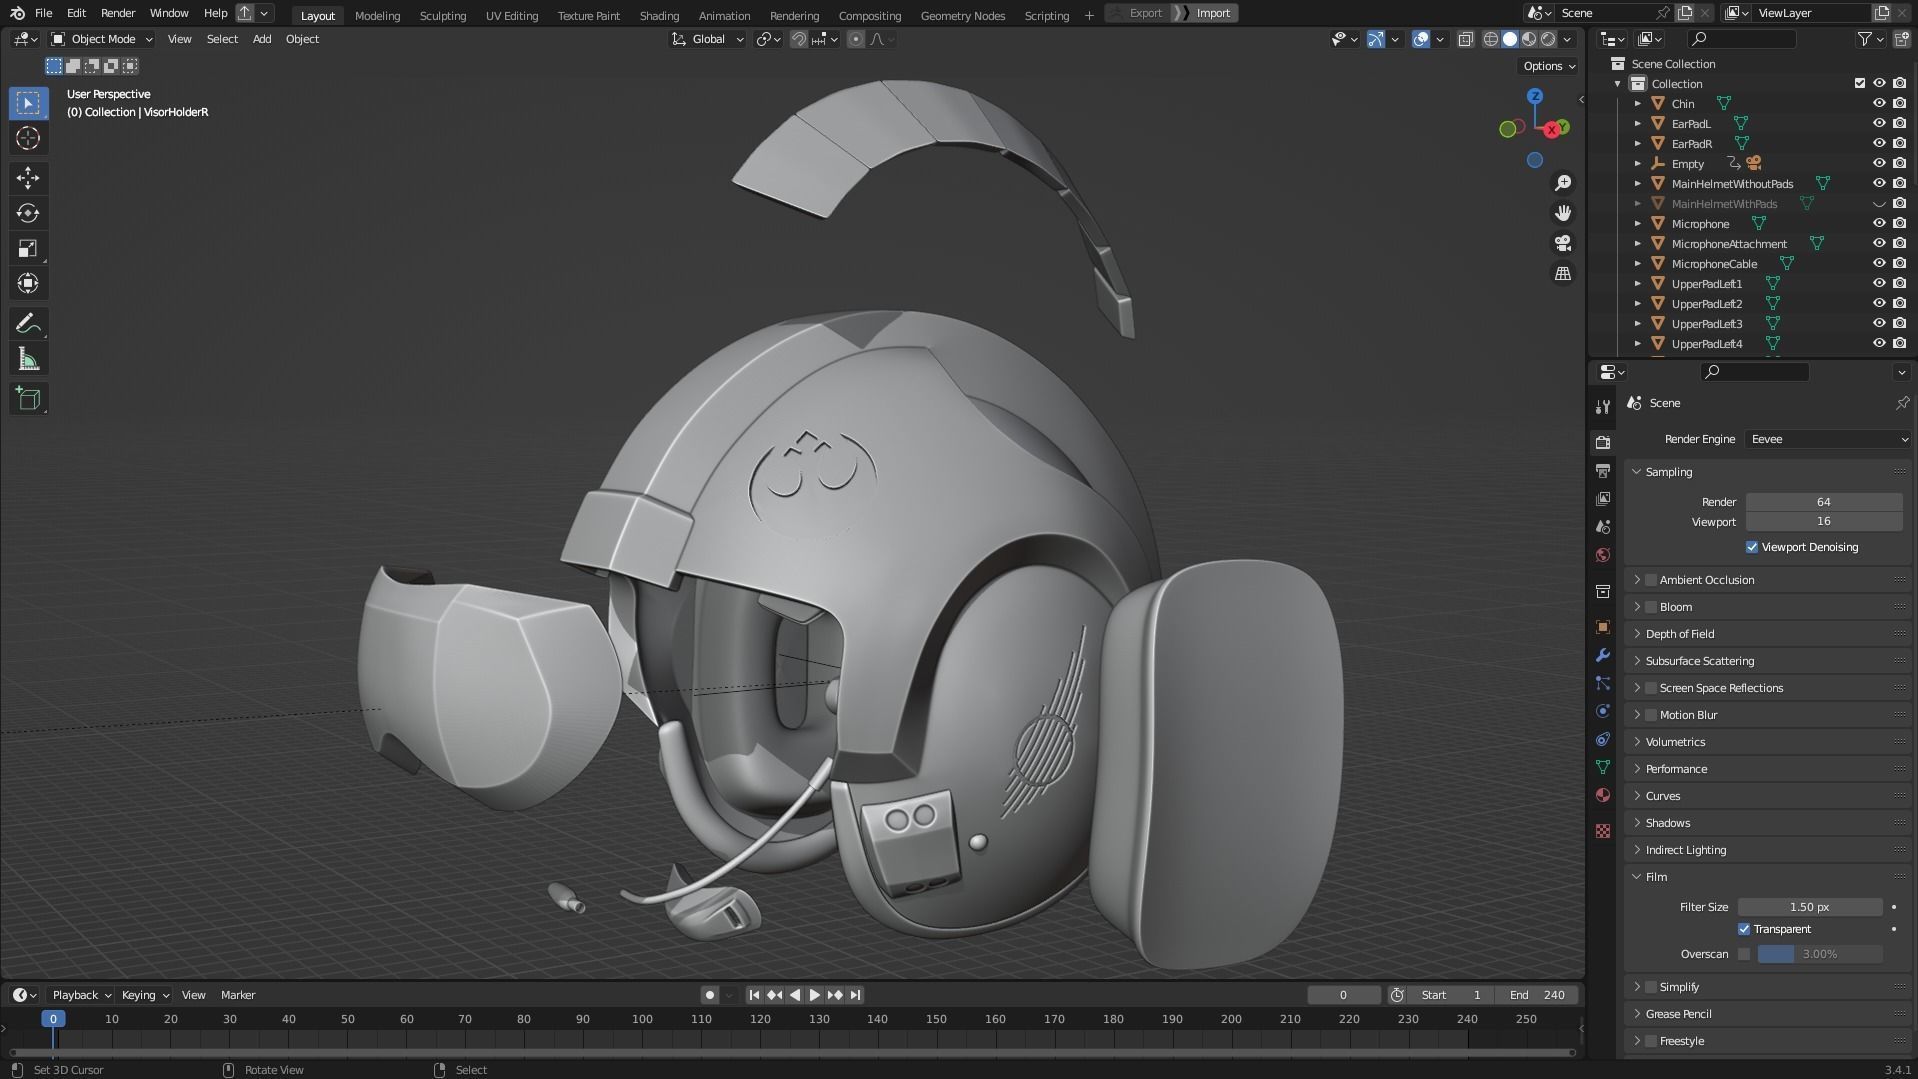The width and height of the screenshot is (1918, 1079).
Task: Open the Object Data properties tab
Action: (1603, 767)
